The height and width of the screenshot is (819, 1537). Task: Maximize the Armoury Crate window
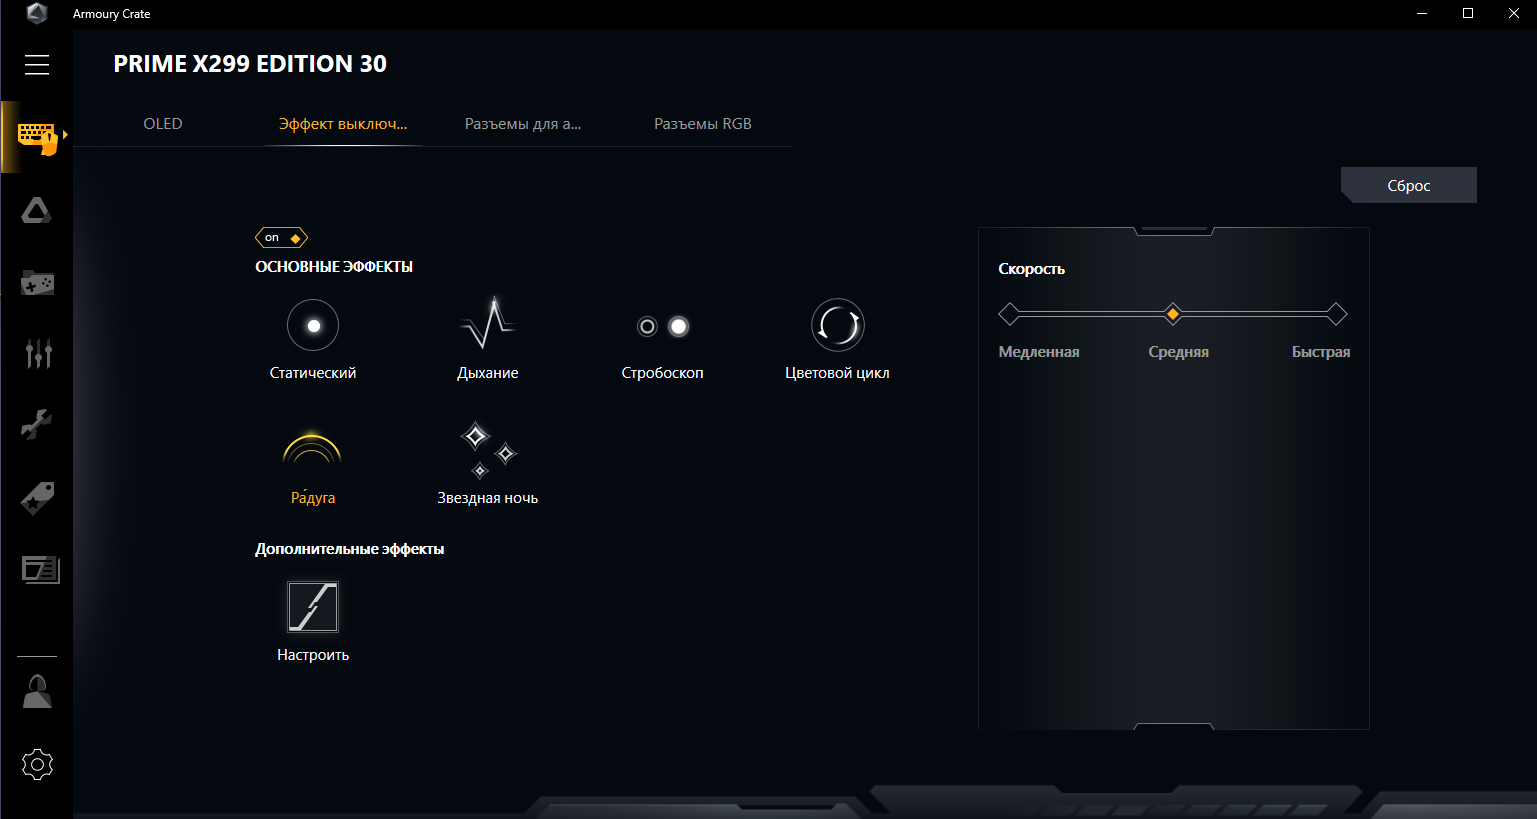1468,14
